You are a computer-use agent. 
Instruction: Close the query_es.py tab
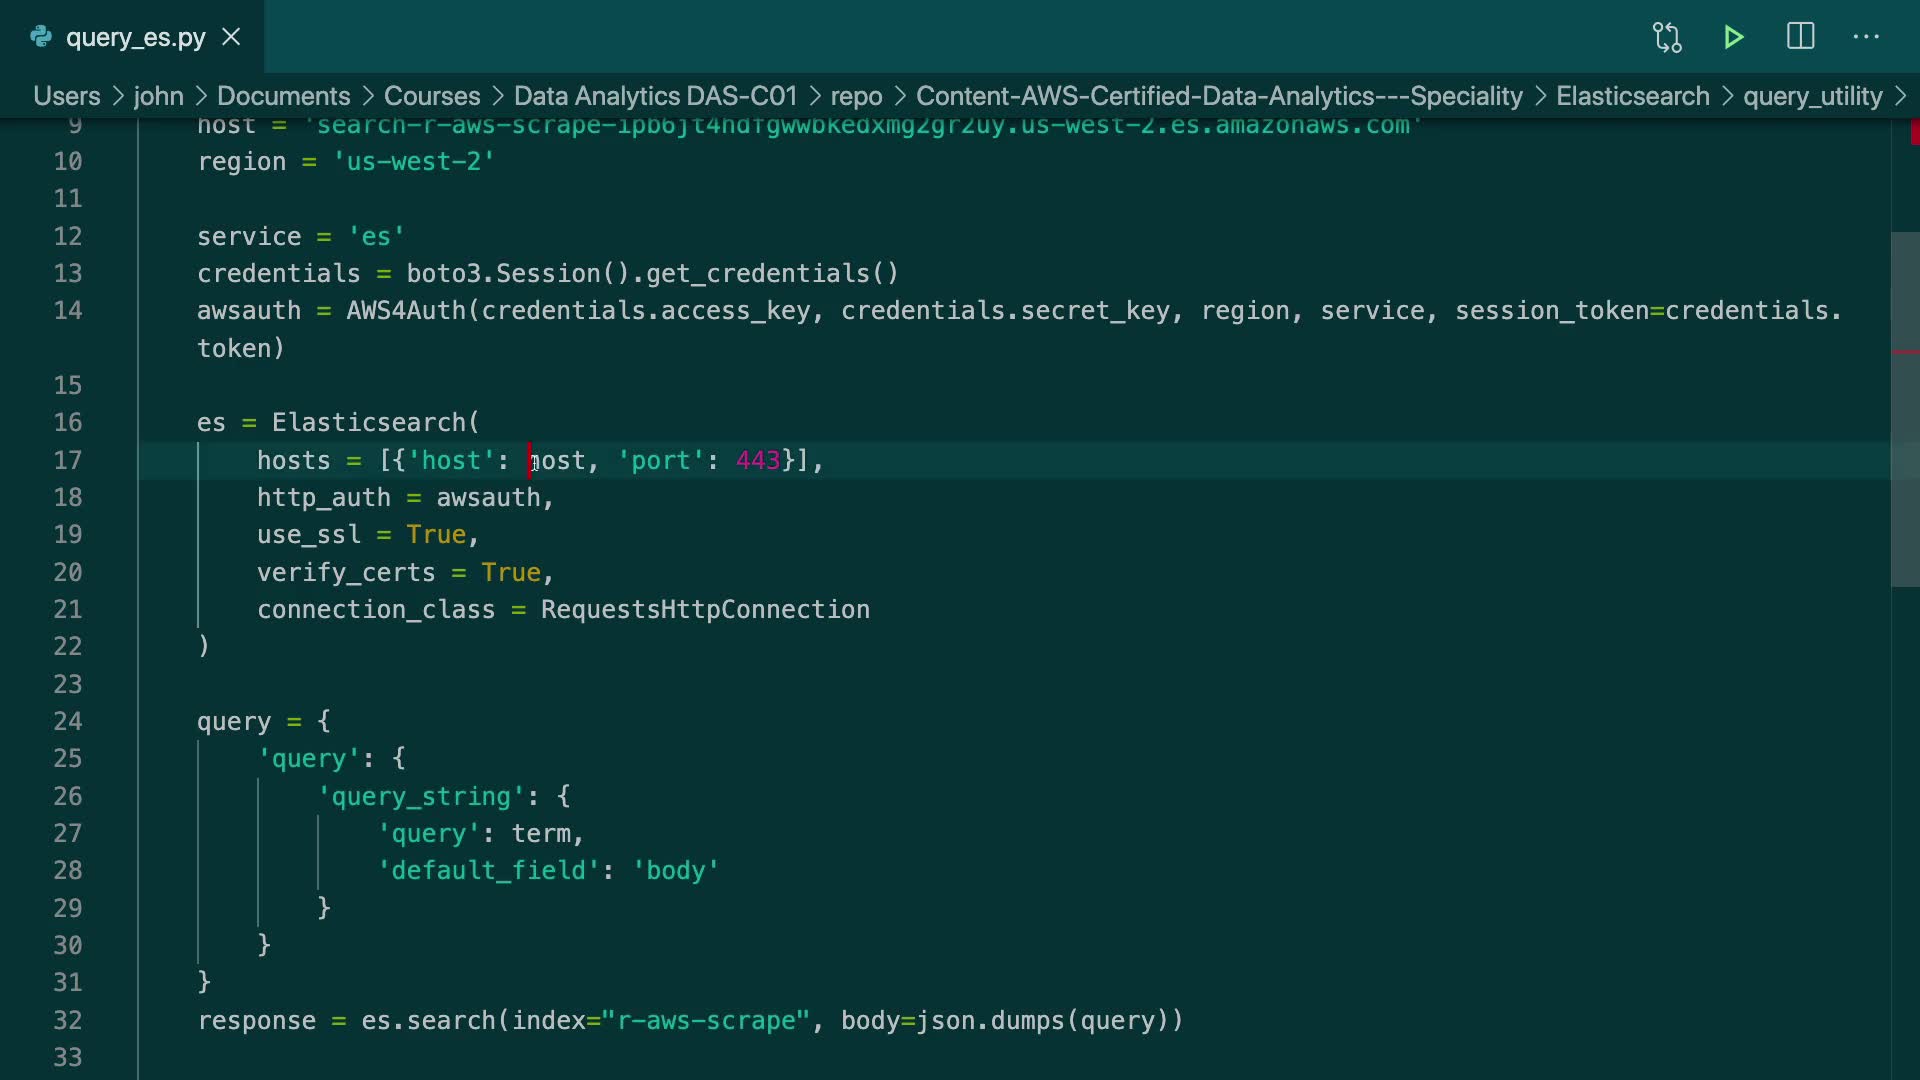point(231,37)
